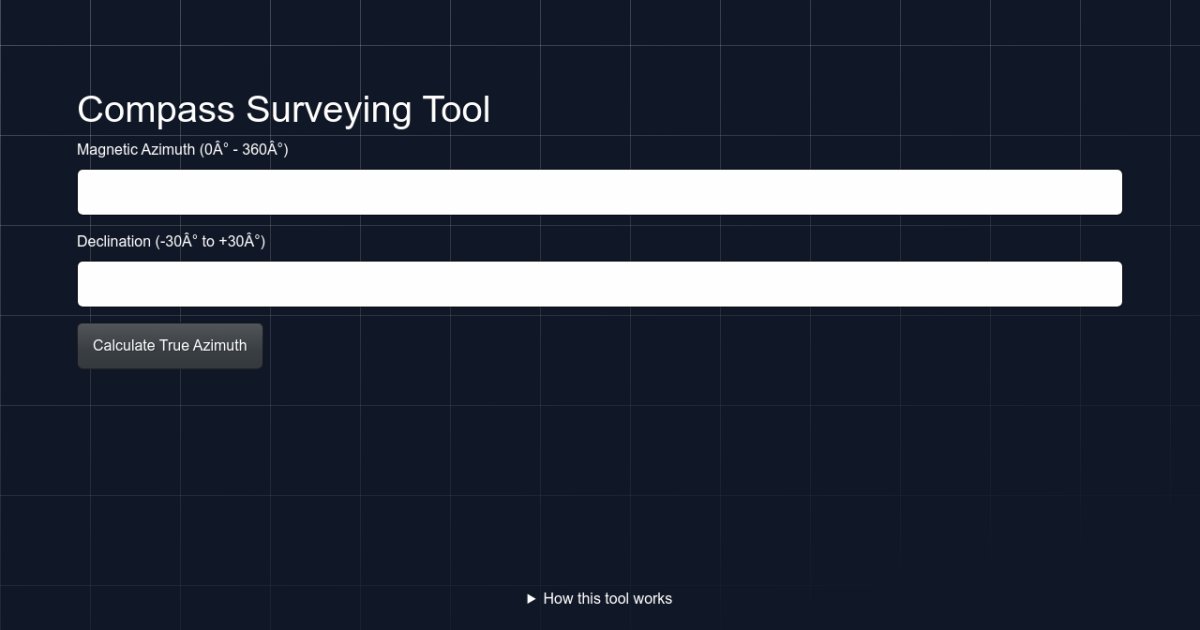Activate the empty field under Magnetic Azimuth label
This screenshot has width=1200, height=630.
pos(600,192)
